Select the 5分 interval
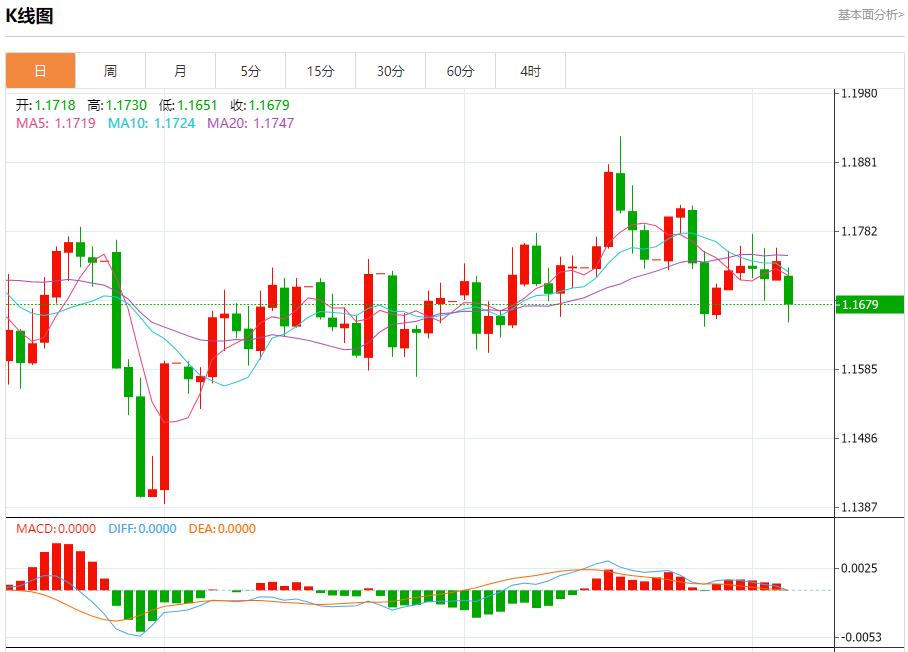Screen dimensions: 908x652 (x=251, y=70)
